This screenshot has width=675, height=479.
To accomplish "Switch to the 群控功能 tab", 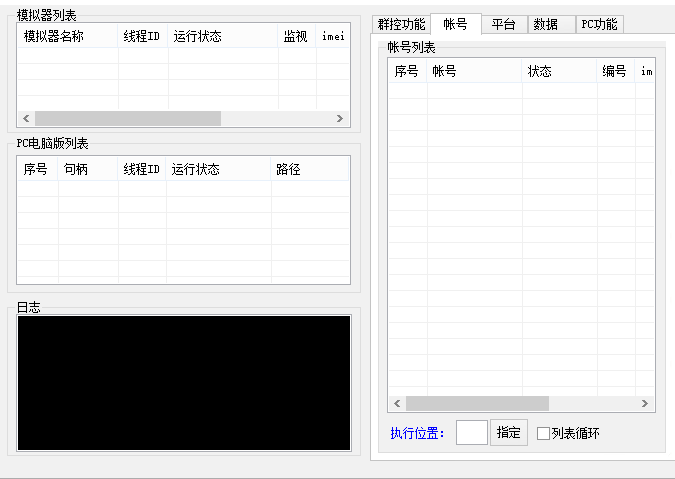I will click(401, 25).
